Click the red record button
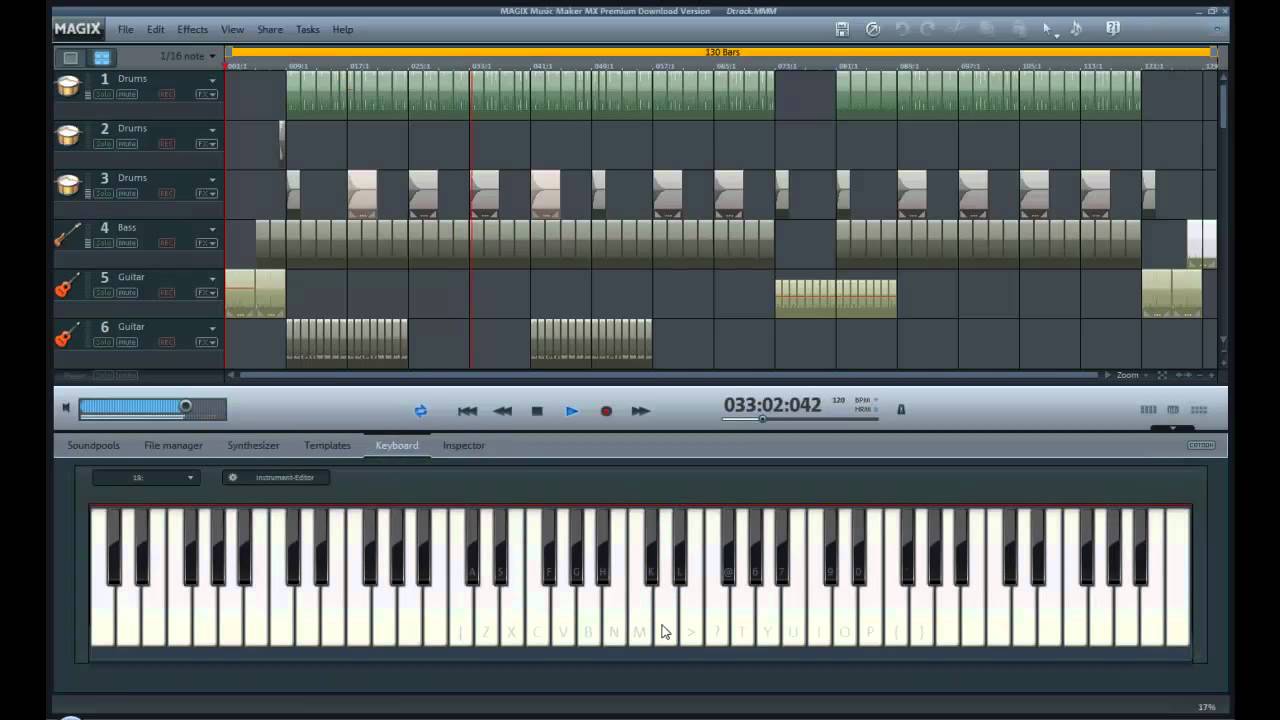The height and width of the screenshot is (720, 1280). (x=606, y=411)
